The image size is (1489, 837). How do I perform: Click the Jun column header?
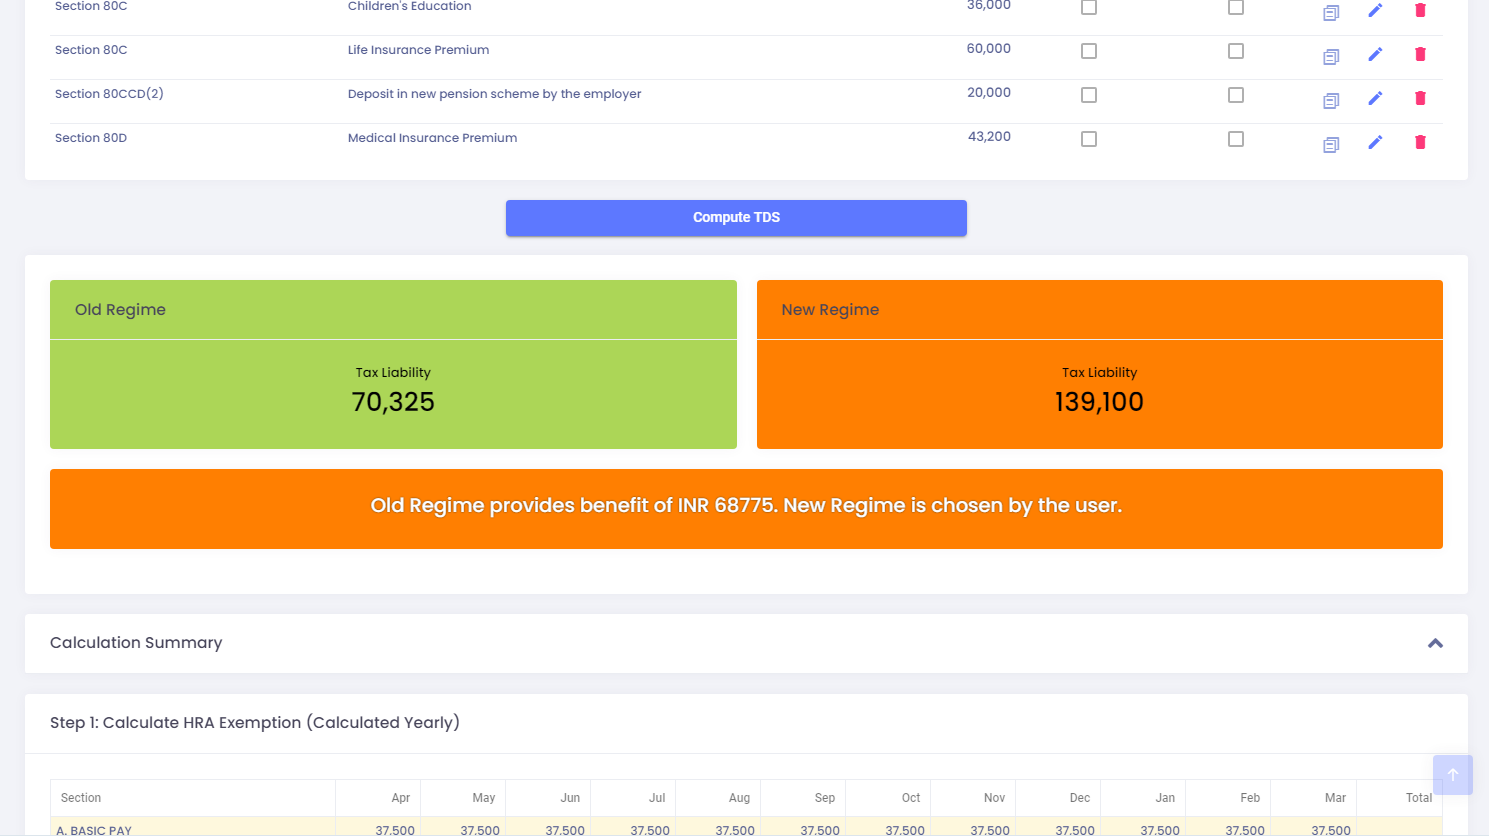click(x=570, y=798)
